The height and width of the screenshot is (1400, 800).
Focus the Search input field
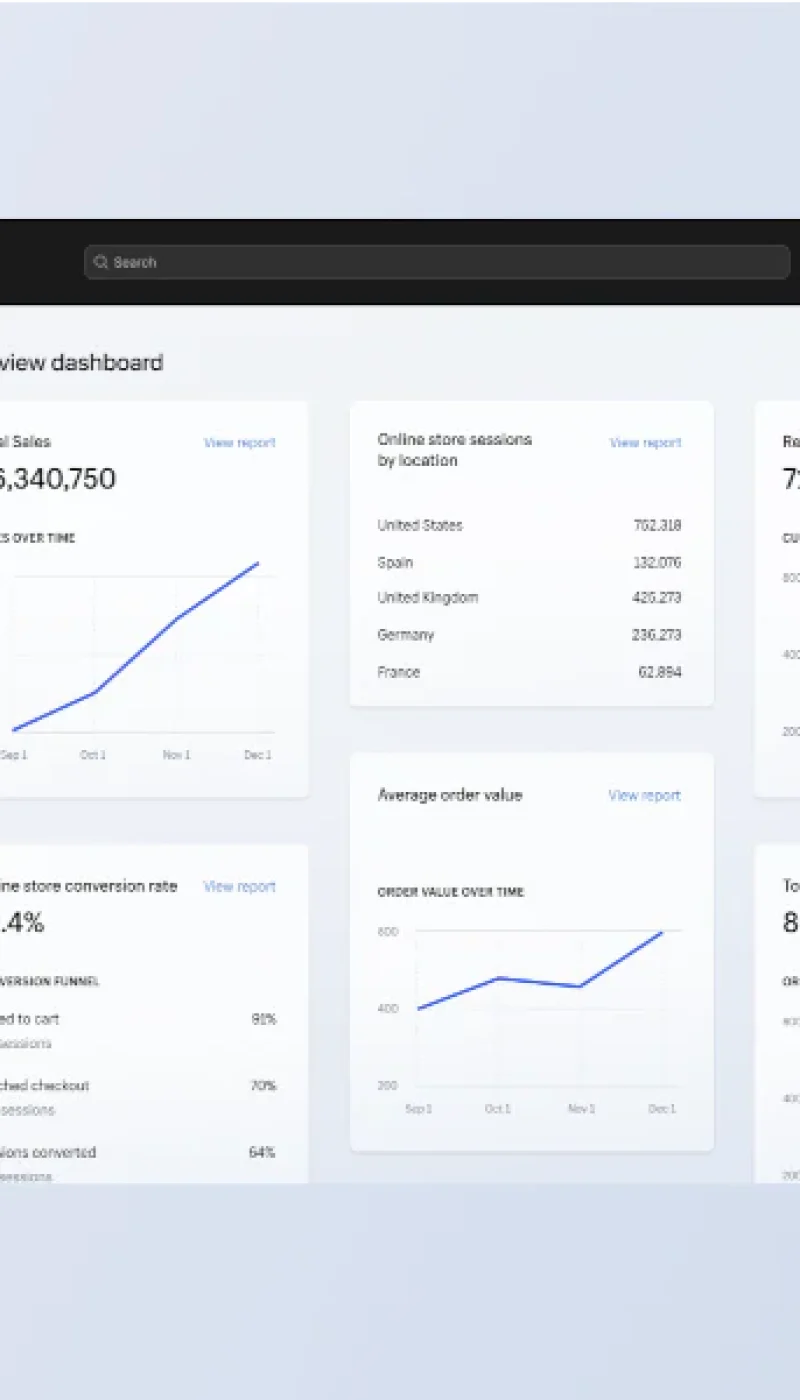coord(440,262)
